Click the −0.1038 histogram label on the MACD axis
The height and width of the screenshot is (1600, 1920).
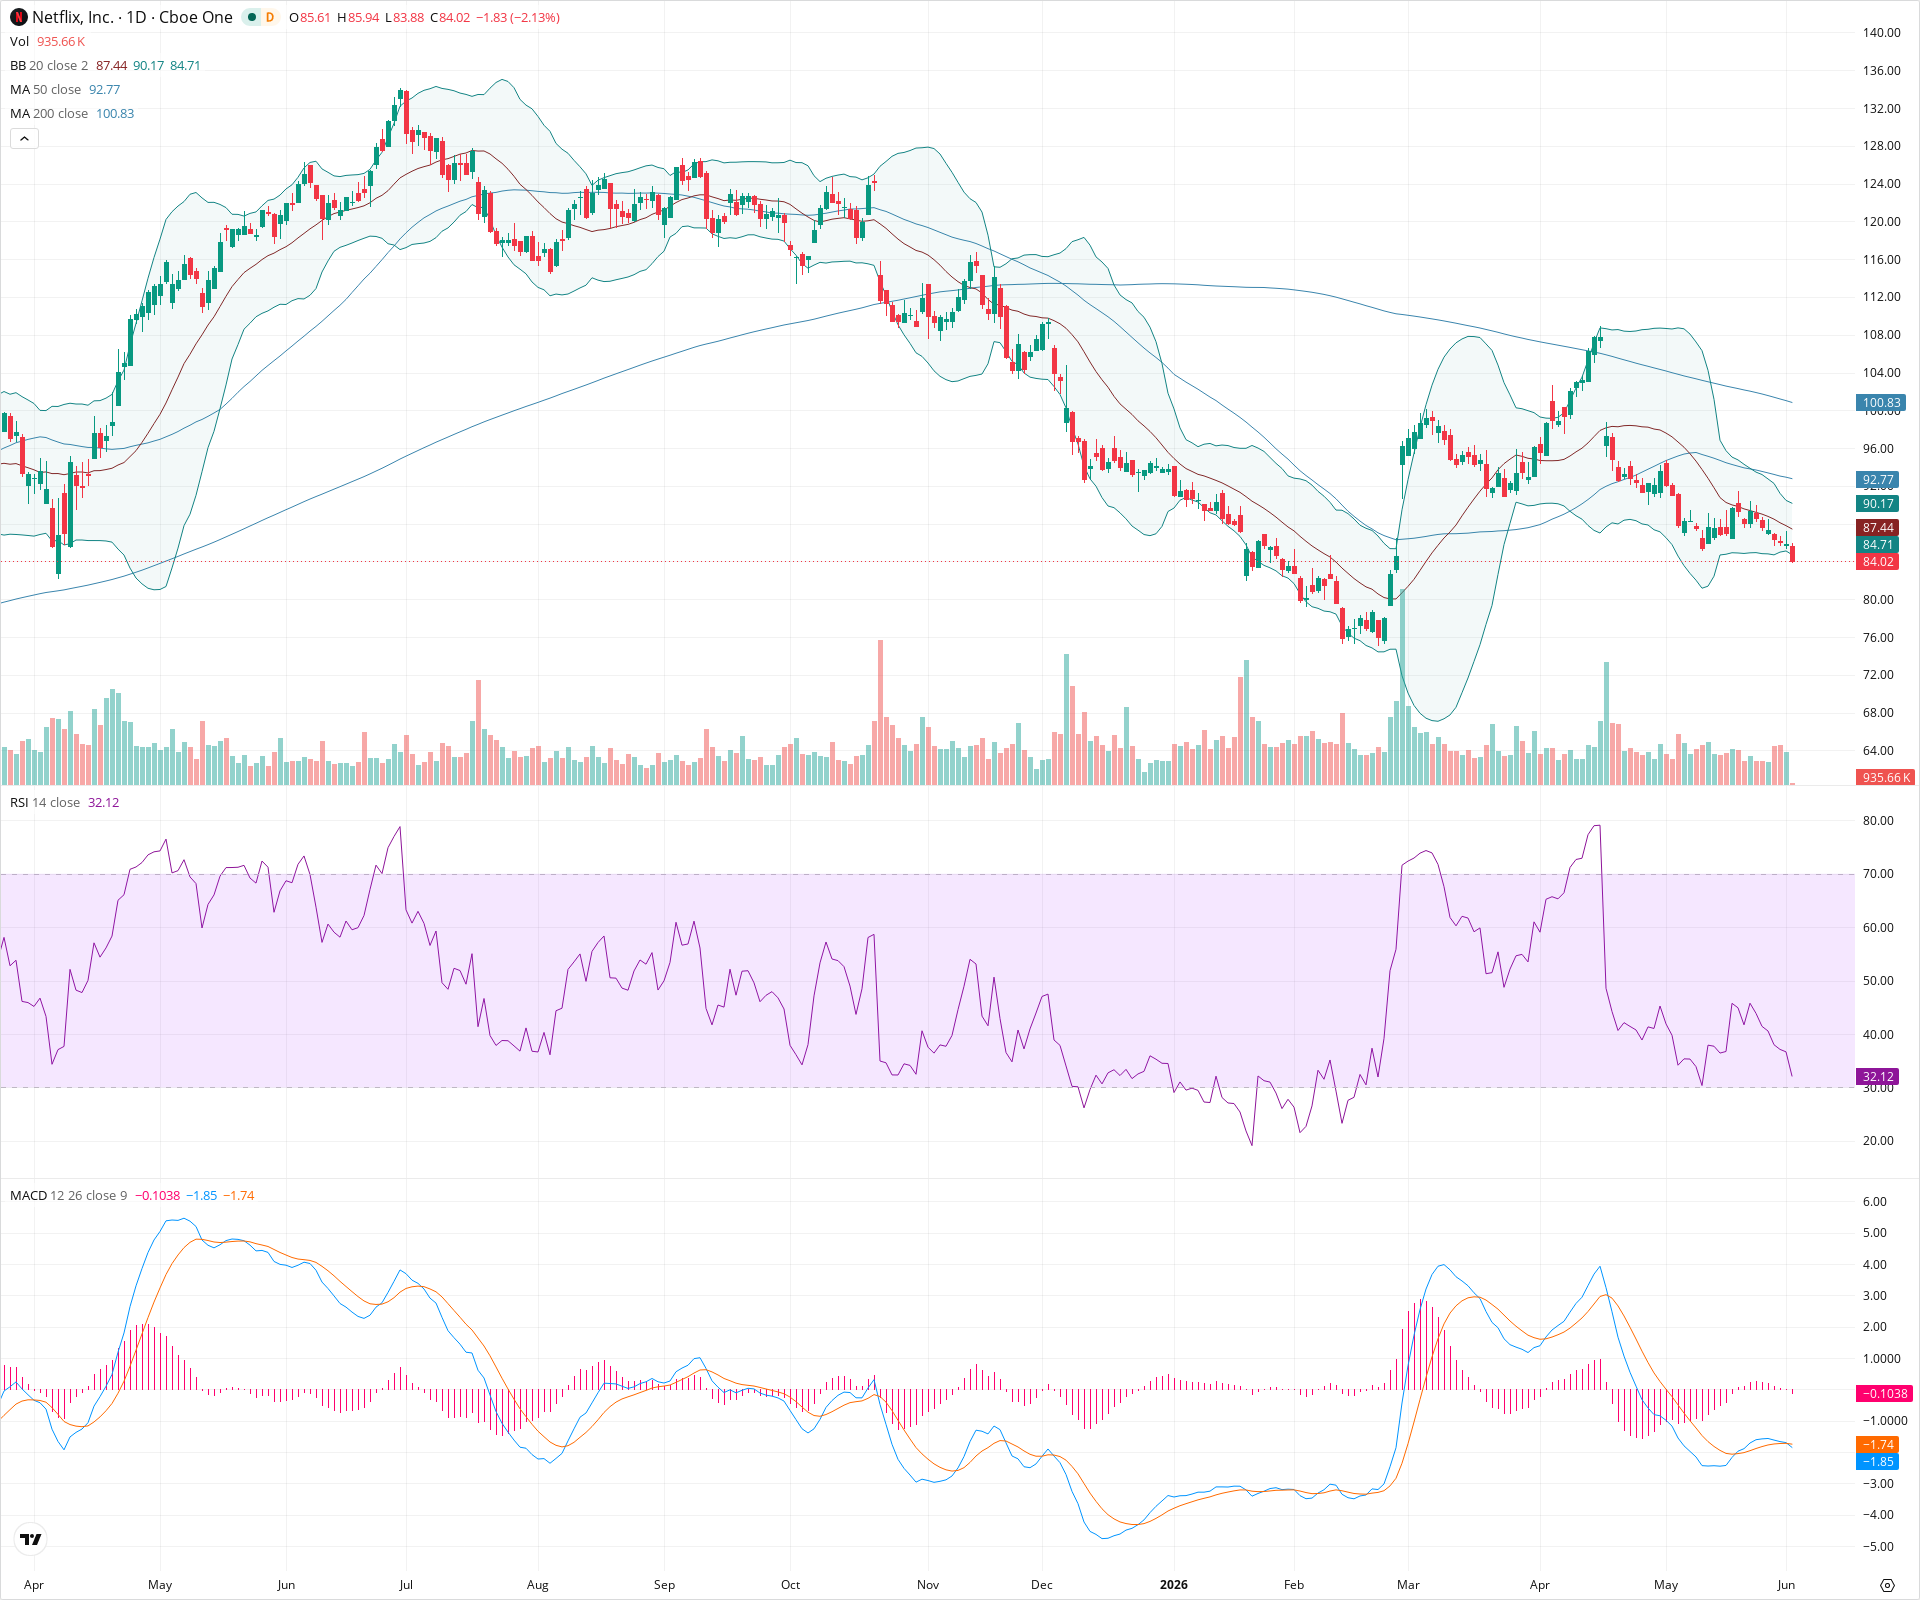click(x=1885, y=1393)
